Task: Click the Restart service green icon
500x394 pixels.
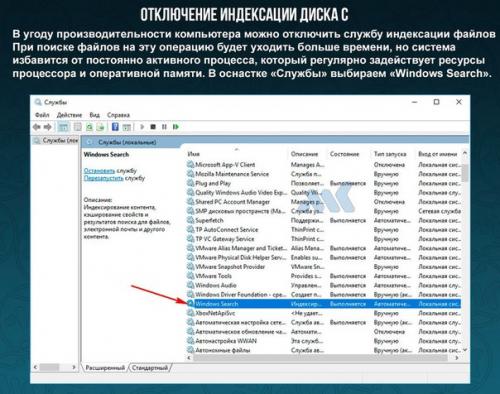Action: pos(176,127)
